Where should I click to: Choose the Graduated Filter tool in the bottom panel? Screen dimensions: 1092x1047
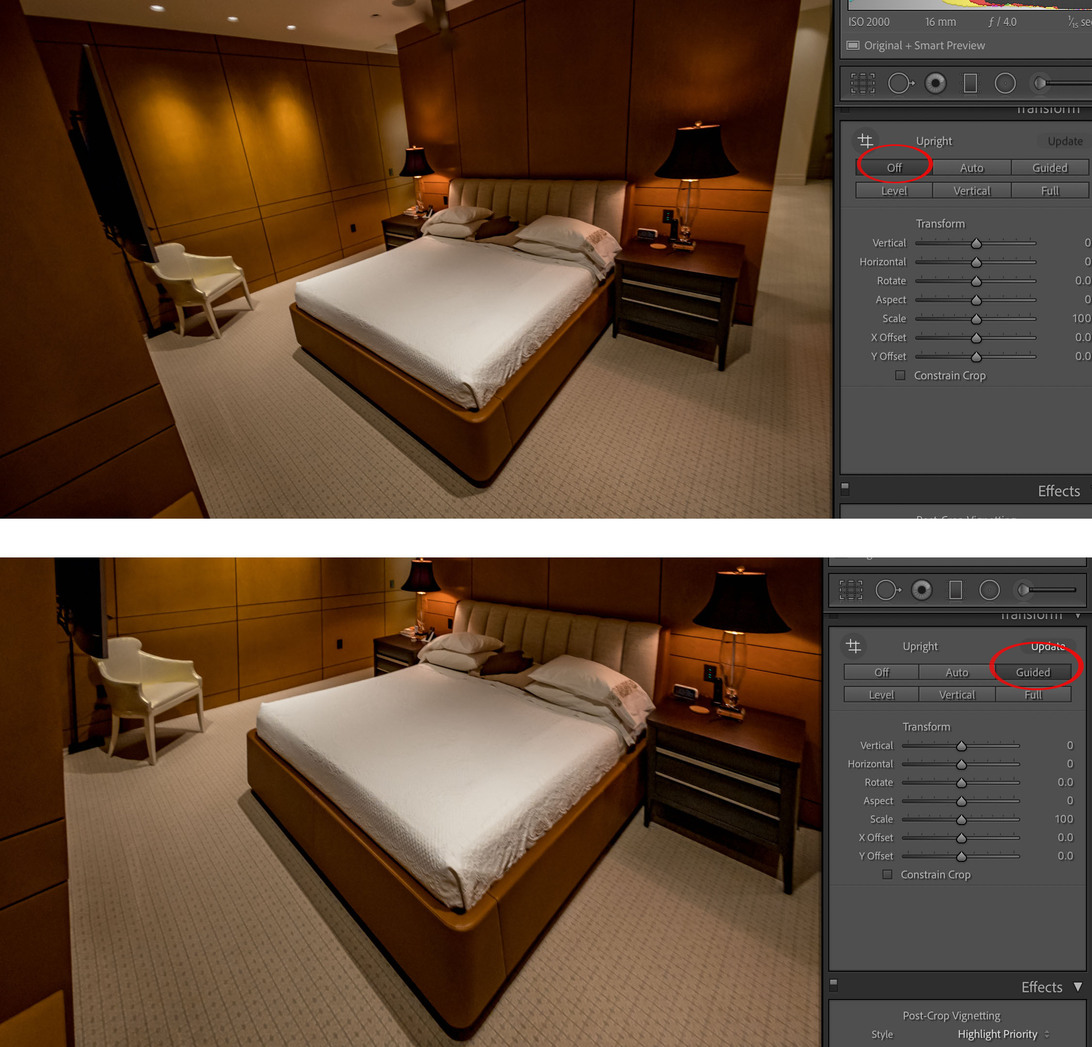click(955, 590)
